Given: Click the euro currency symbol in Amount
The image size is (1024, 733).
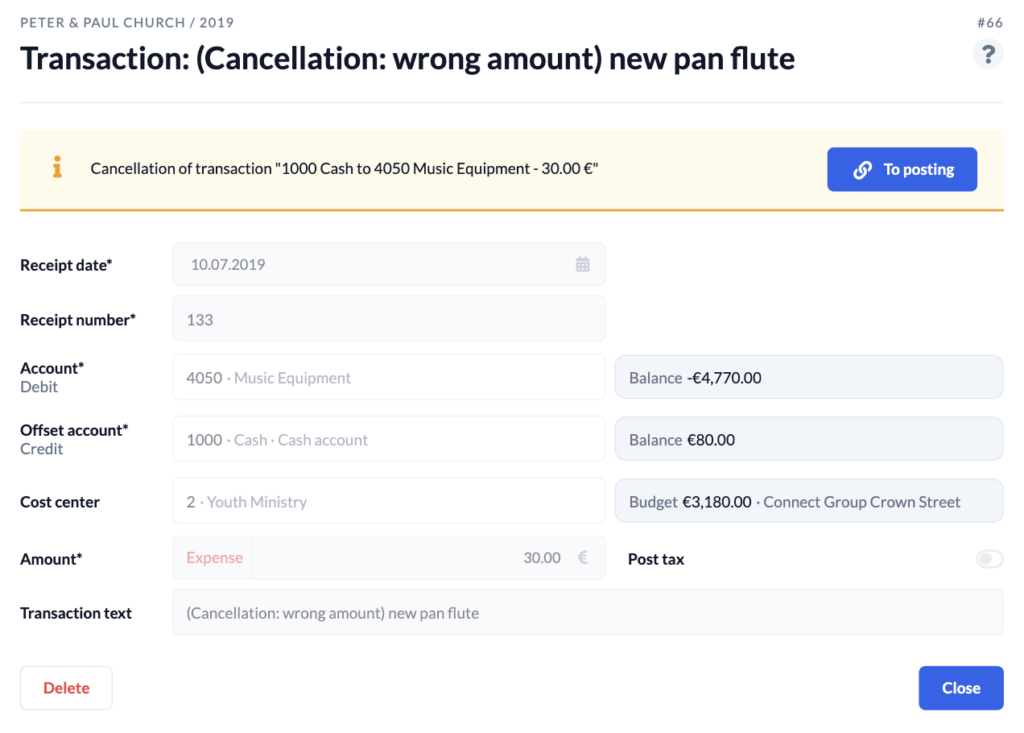Looking at the screenshot, I should pos(583,557).
